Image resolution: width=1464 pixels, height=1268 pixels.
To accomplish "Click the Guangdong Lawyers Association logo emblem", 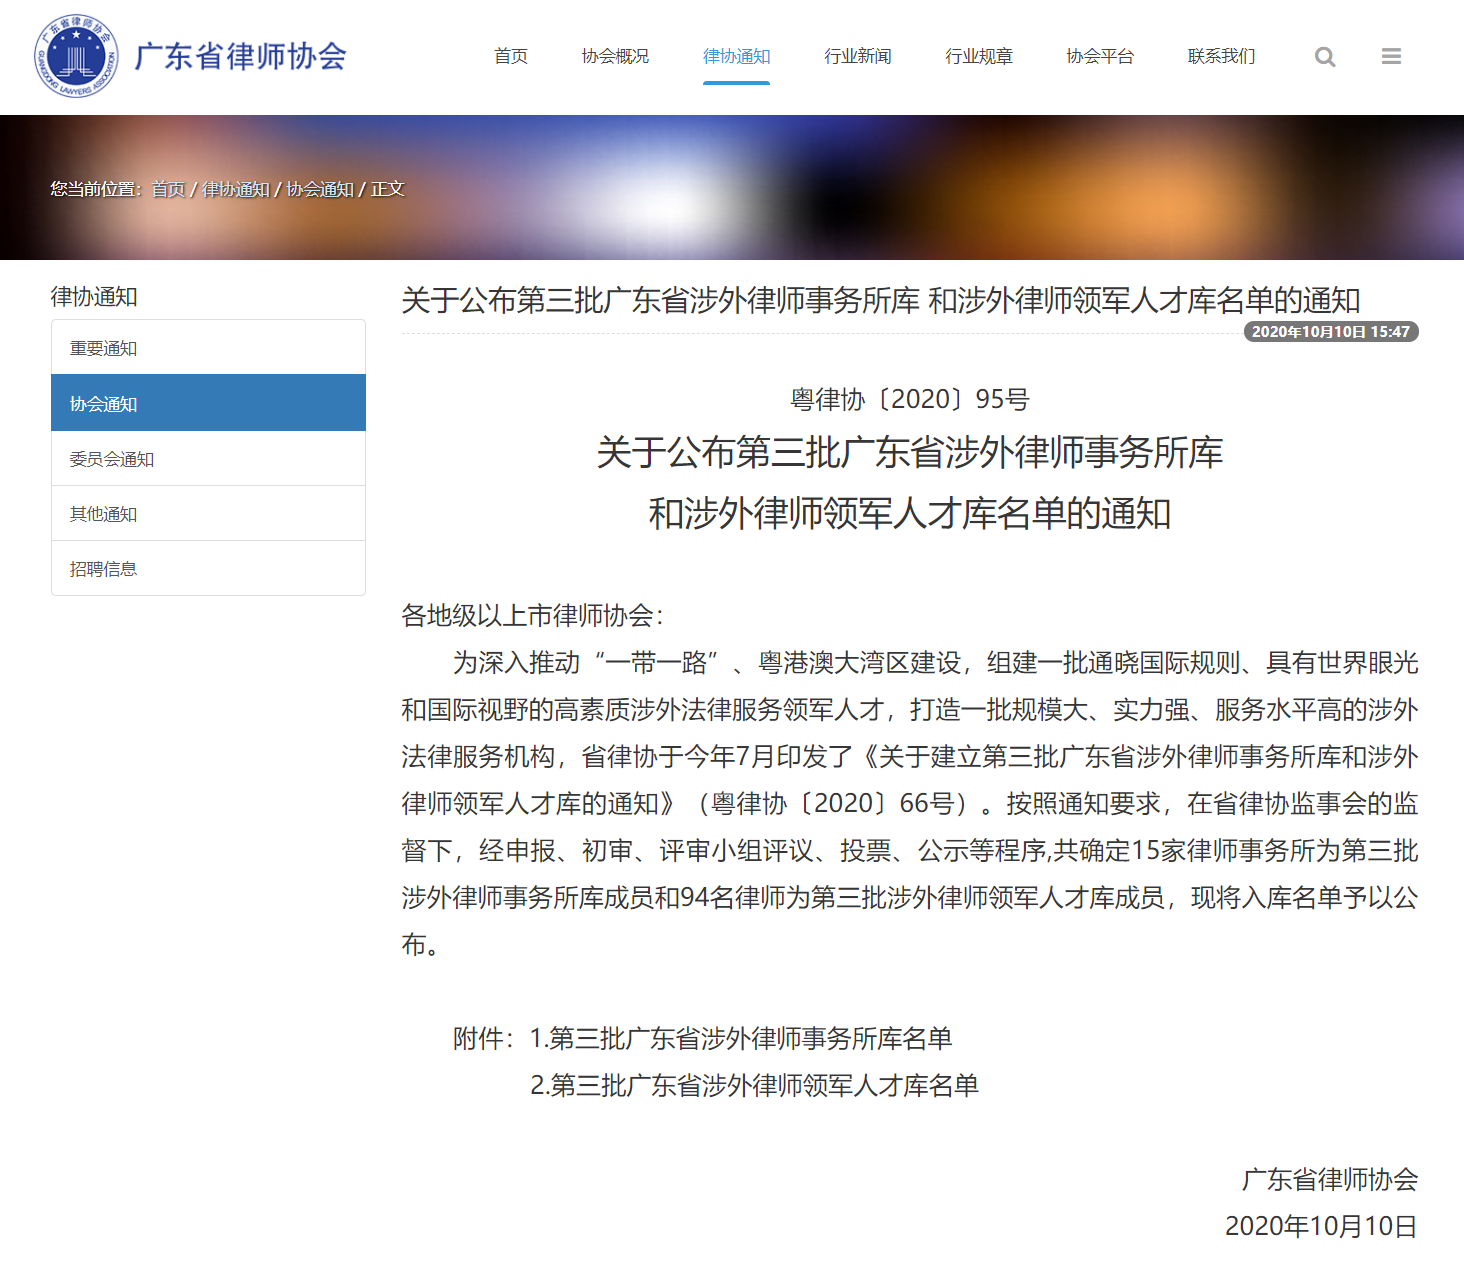I will pos(77,56).
